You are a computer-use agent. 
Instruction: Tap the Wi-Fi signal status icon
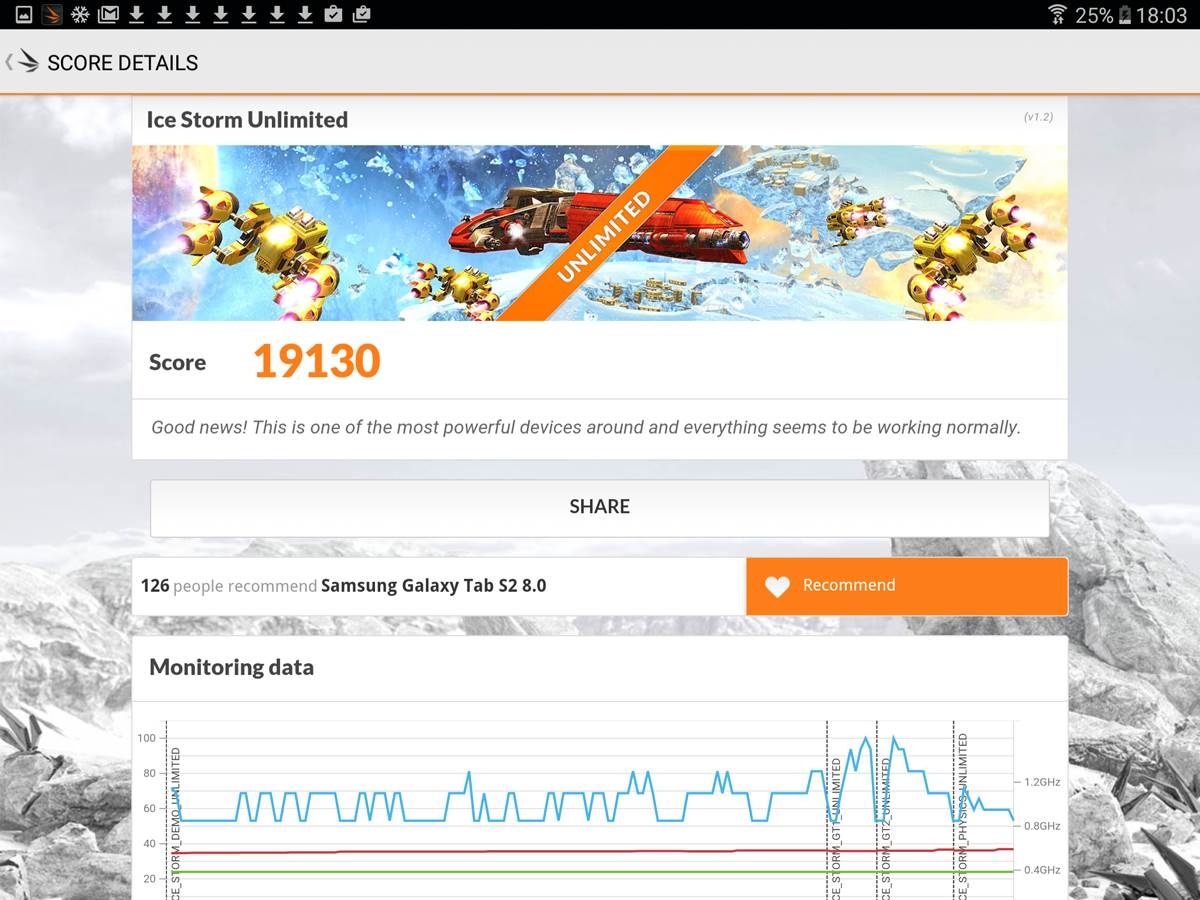pos(1057,14)
